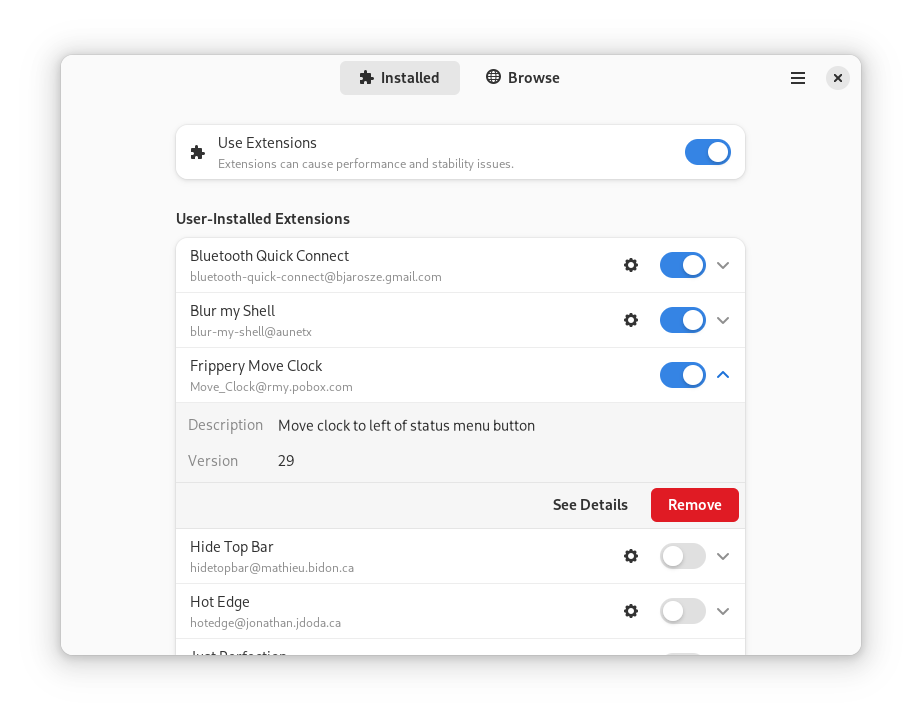
Task: Click the puzzle icon beside Use Extensions
Action: pyautogui.click(x=198, y=152)
